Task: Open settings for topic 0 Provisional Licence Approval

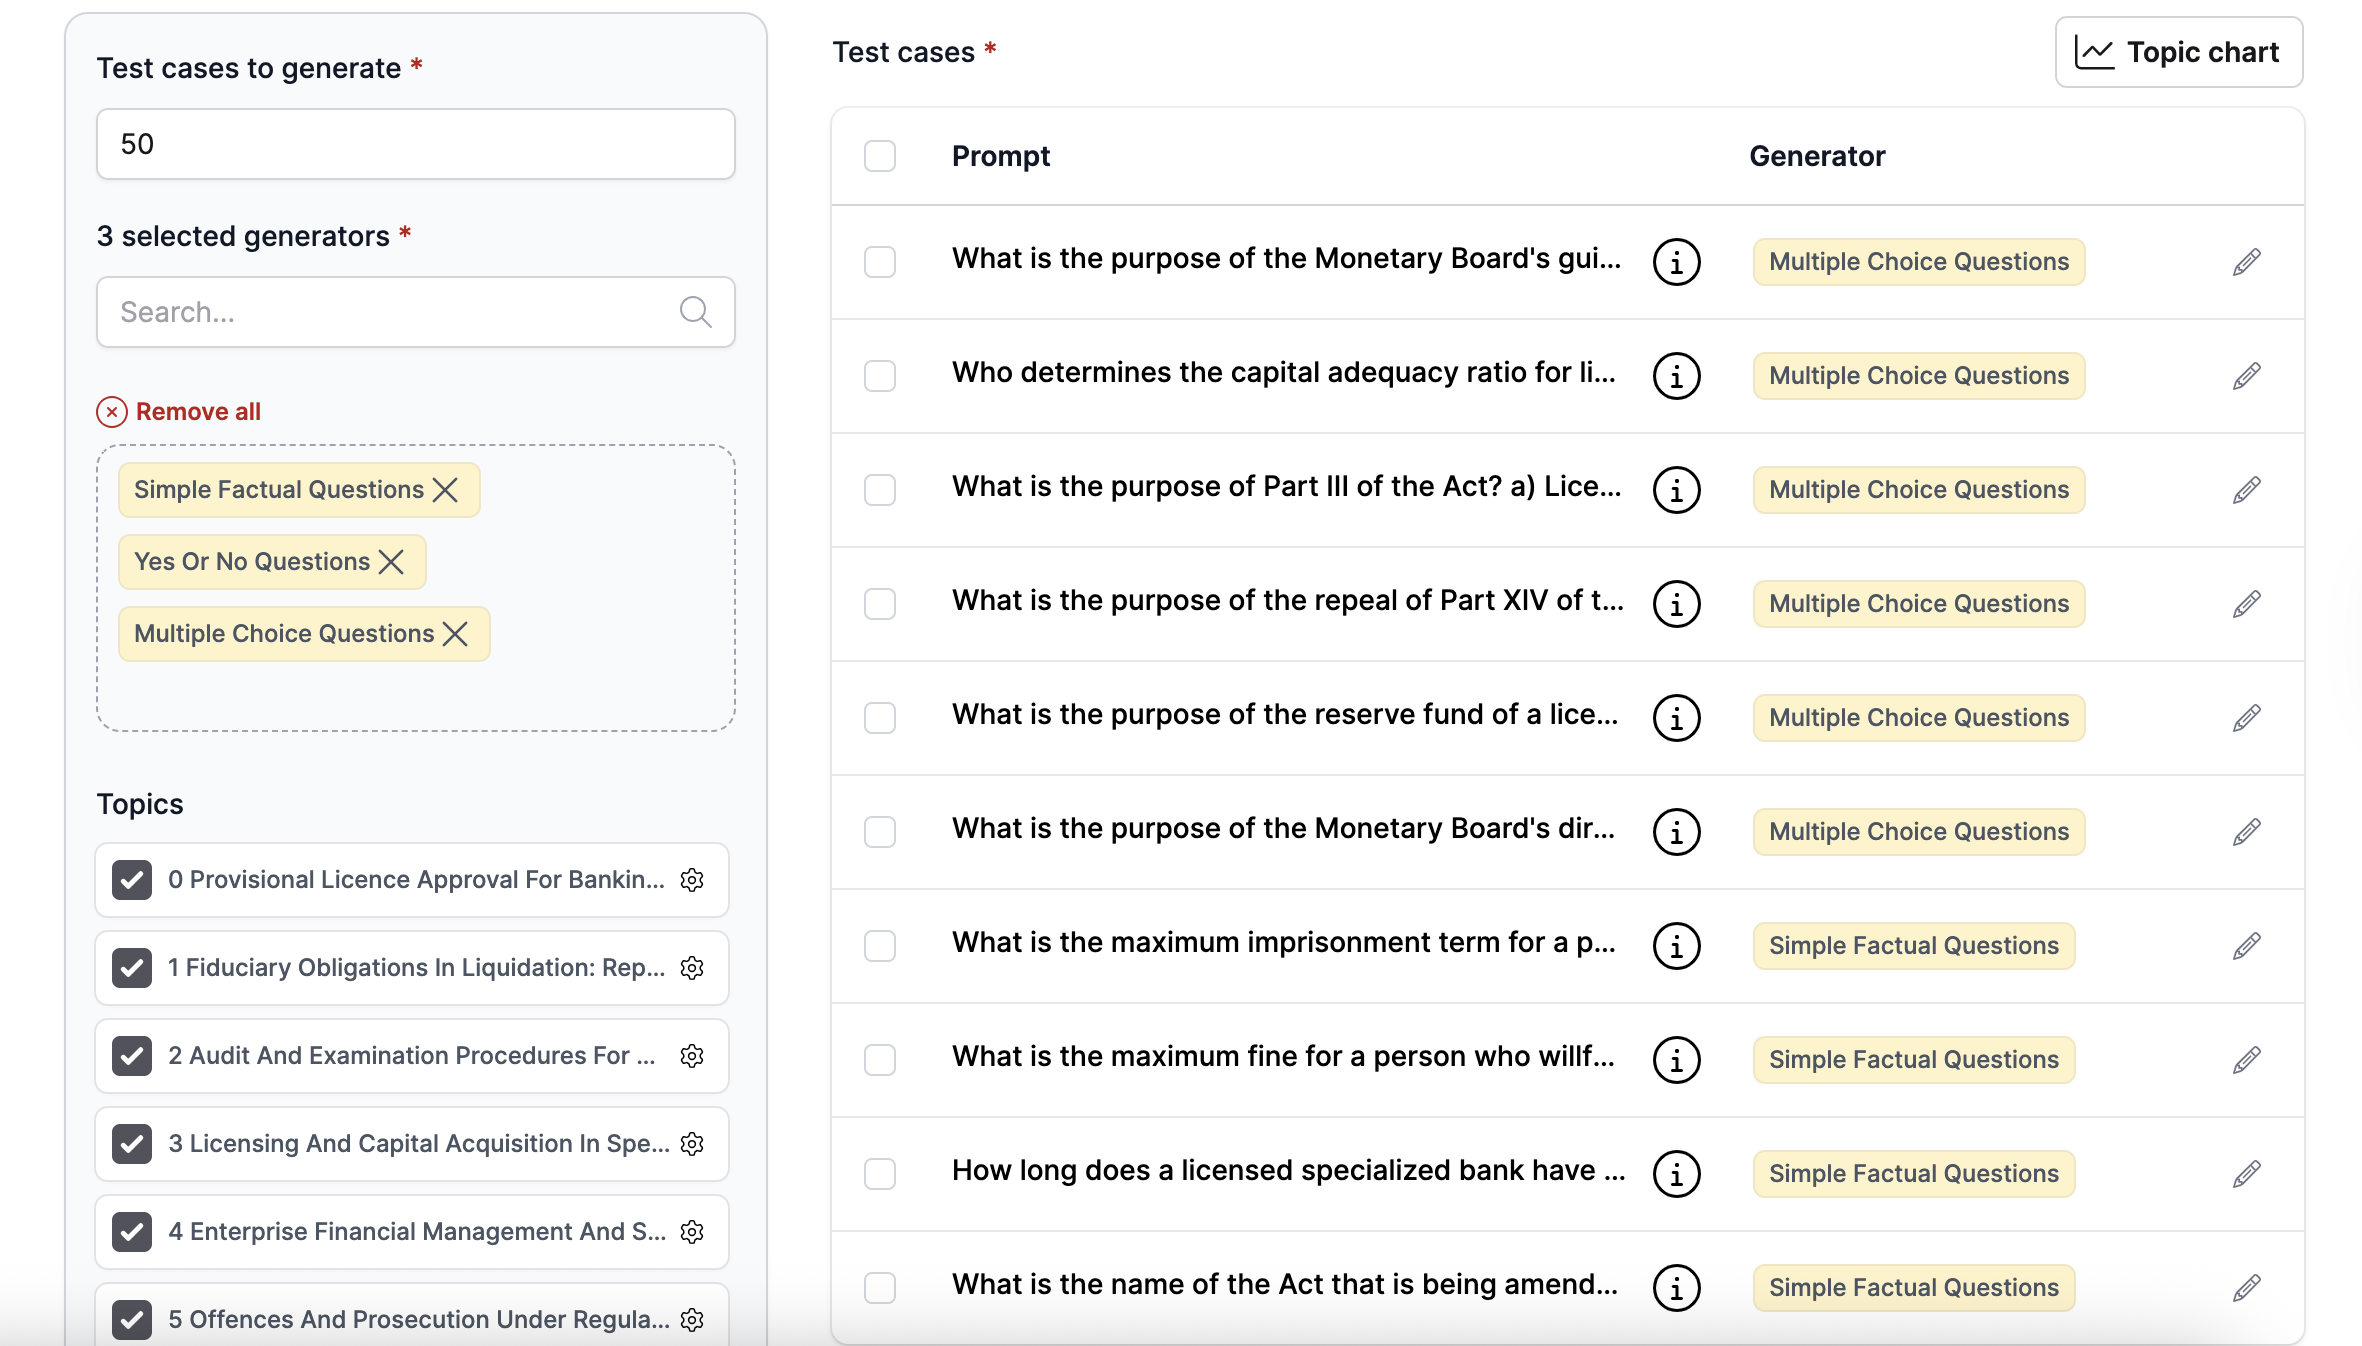Action: click(692, 880)
